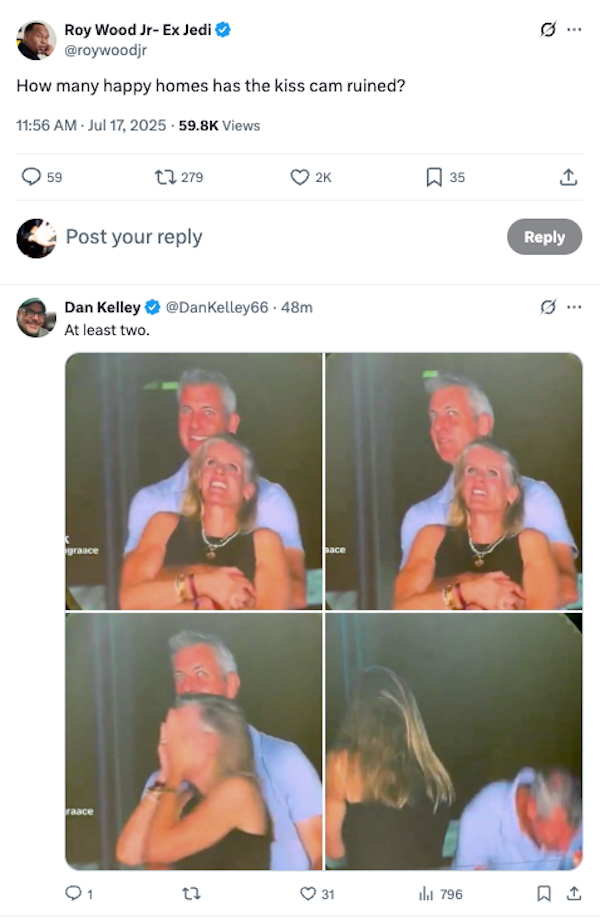Open @DanKelley66 handle link
Image resolution: width=600 pixels, height=923 pixels.
pyautogui.click(x=217, y=307)
